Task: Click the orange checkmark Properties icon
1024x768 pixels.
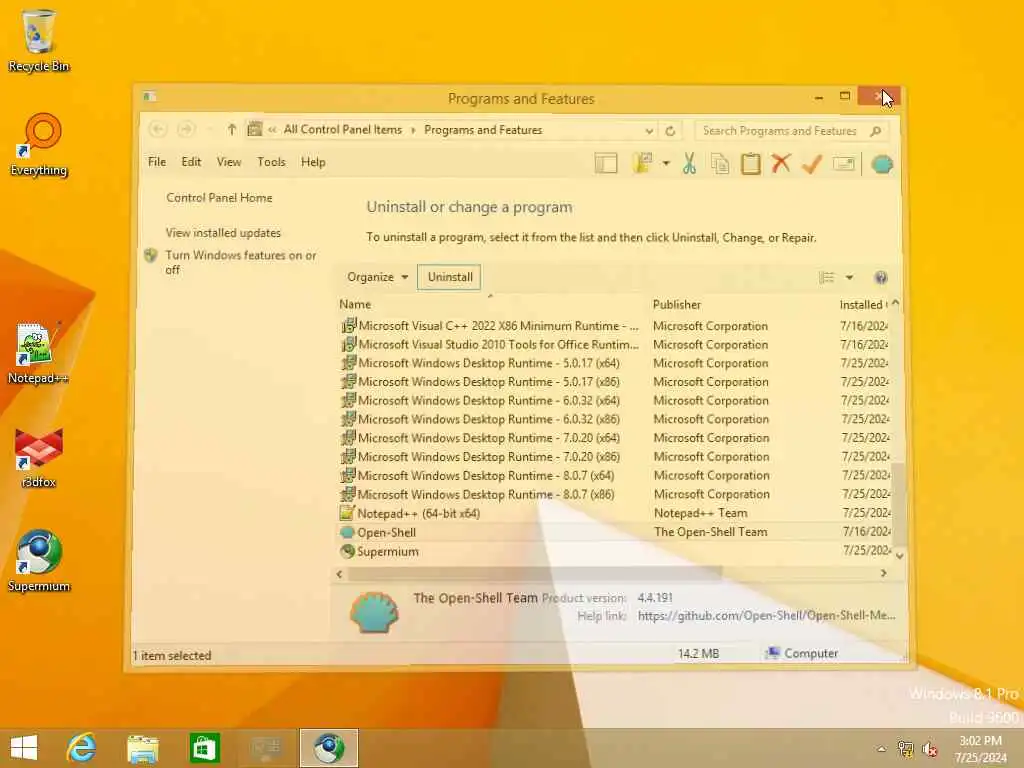Action: click(812, 163)
